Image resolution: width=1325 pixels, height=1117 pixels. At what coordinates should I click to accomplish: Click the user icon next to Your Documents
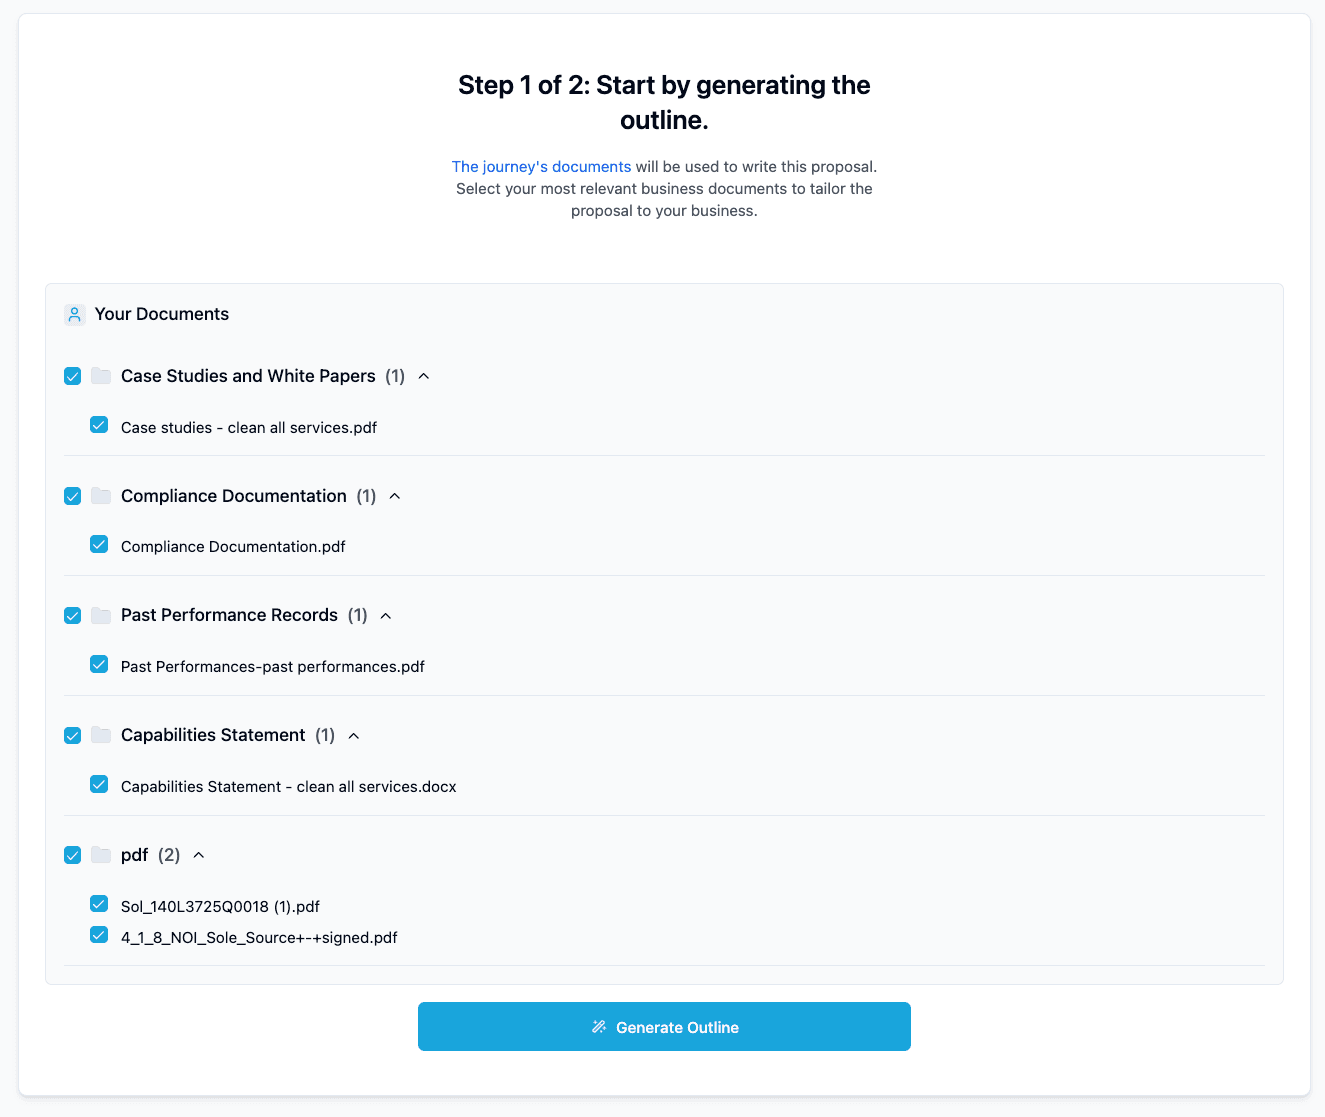(x=75, y=314)
